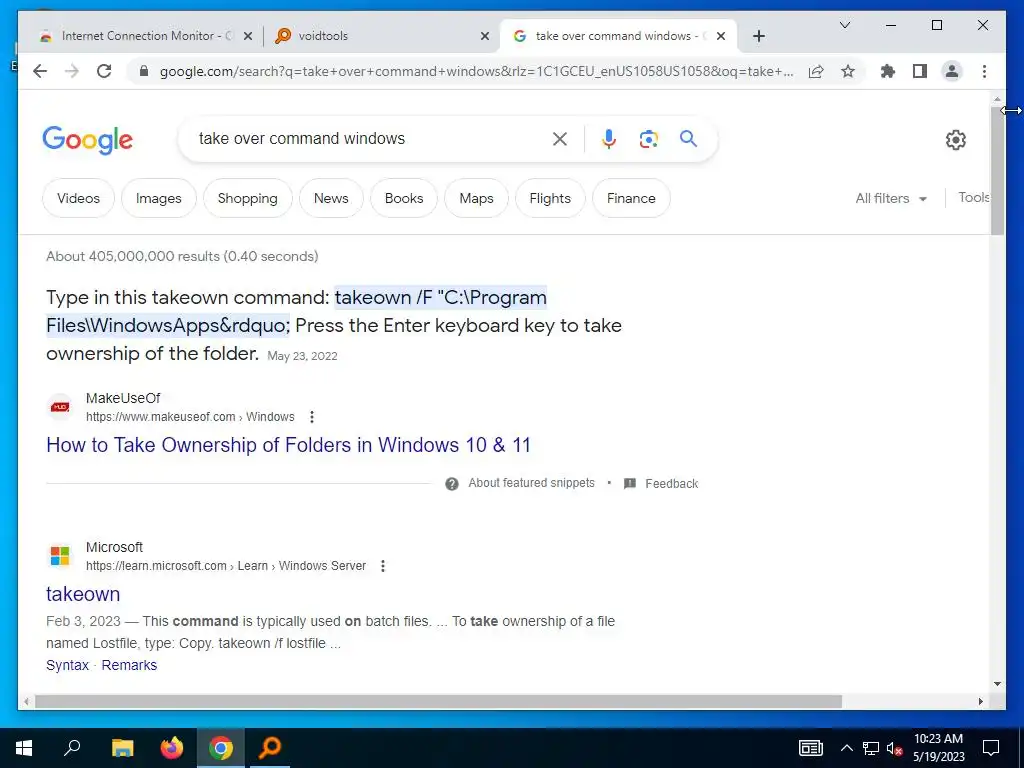Open Everything search app in taskbar

tap(270, 748)
